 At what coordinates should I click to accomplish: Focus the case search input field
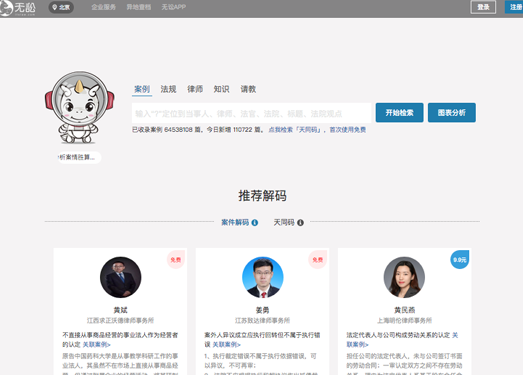[x=251, y=113]
